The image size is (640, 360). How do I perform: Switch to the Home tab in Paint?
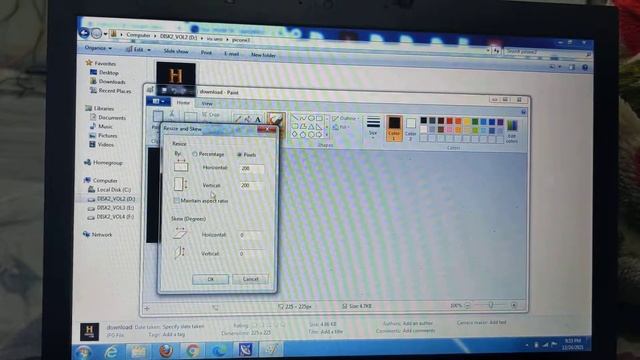tap(183, 102)
